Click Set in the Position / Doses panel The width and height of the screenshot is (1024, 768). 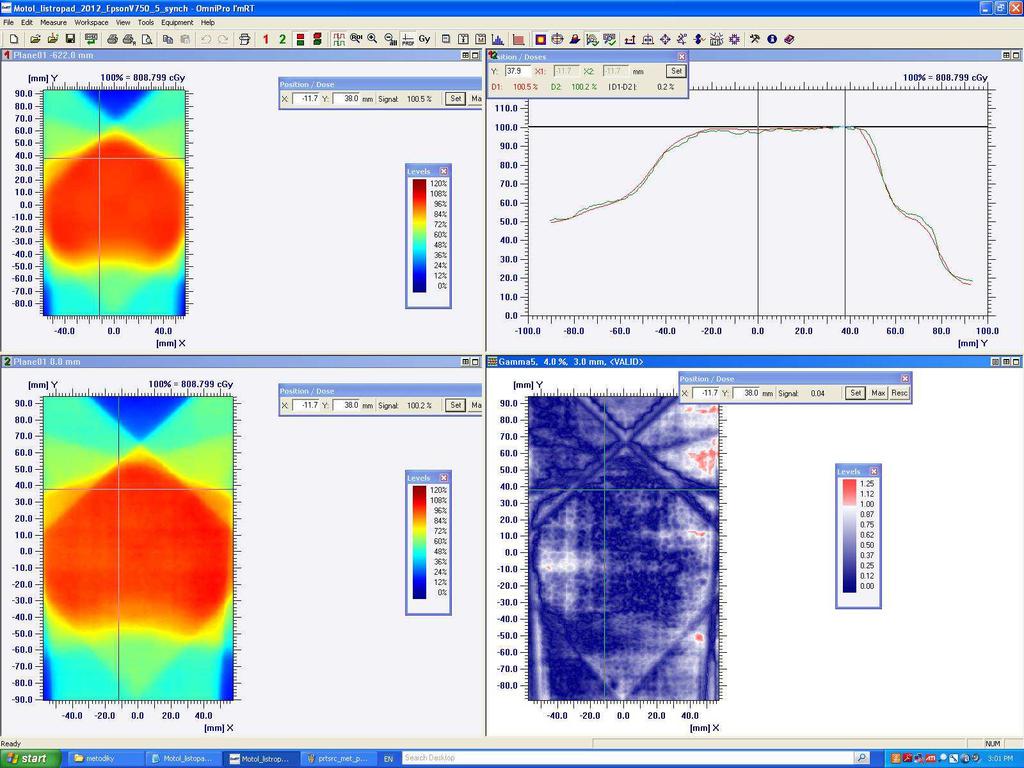(676, 71)
